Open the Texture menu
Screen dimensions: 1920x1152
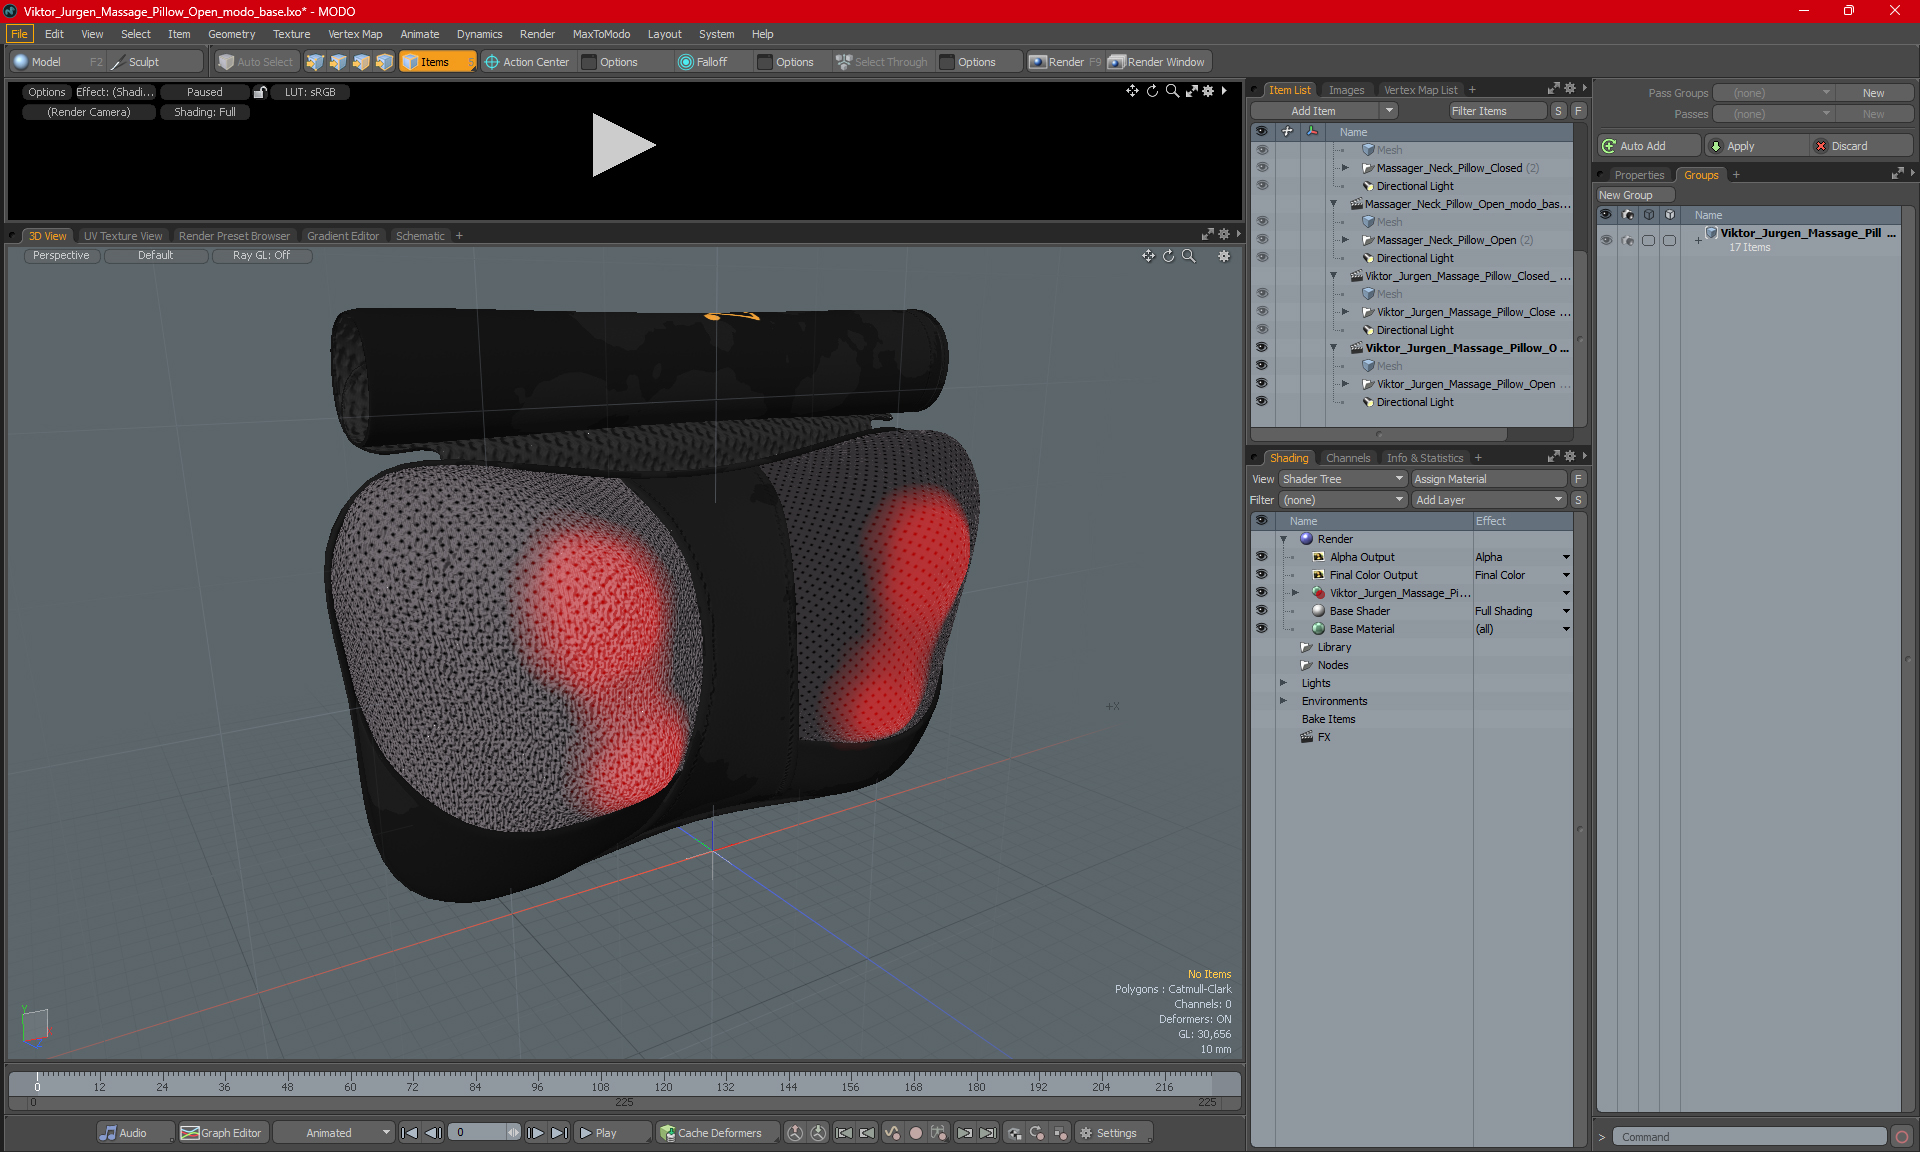point(291,34)
